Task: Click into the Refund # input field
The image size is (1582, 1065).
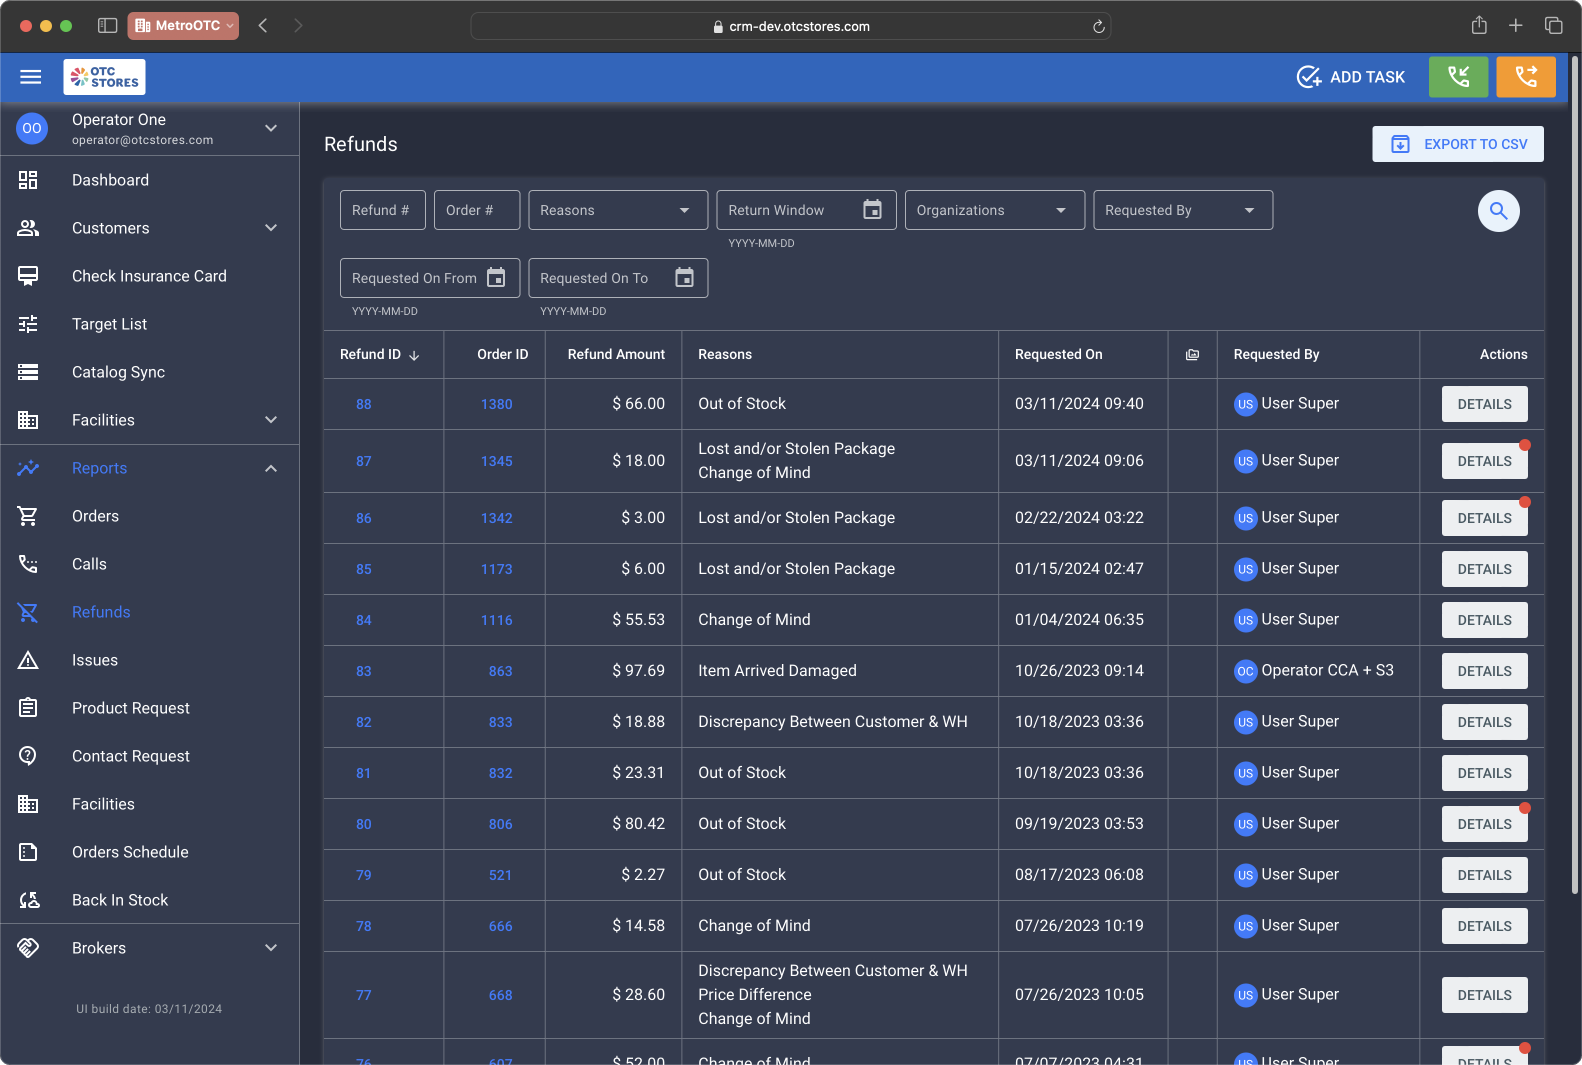Action: click(382, 210)
